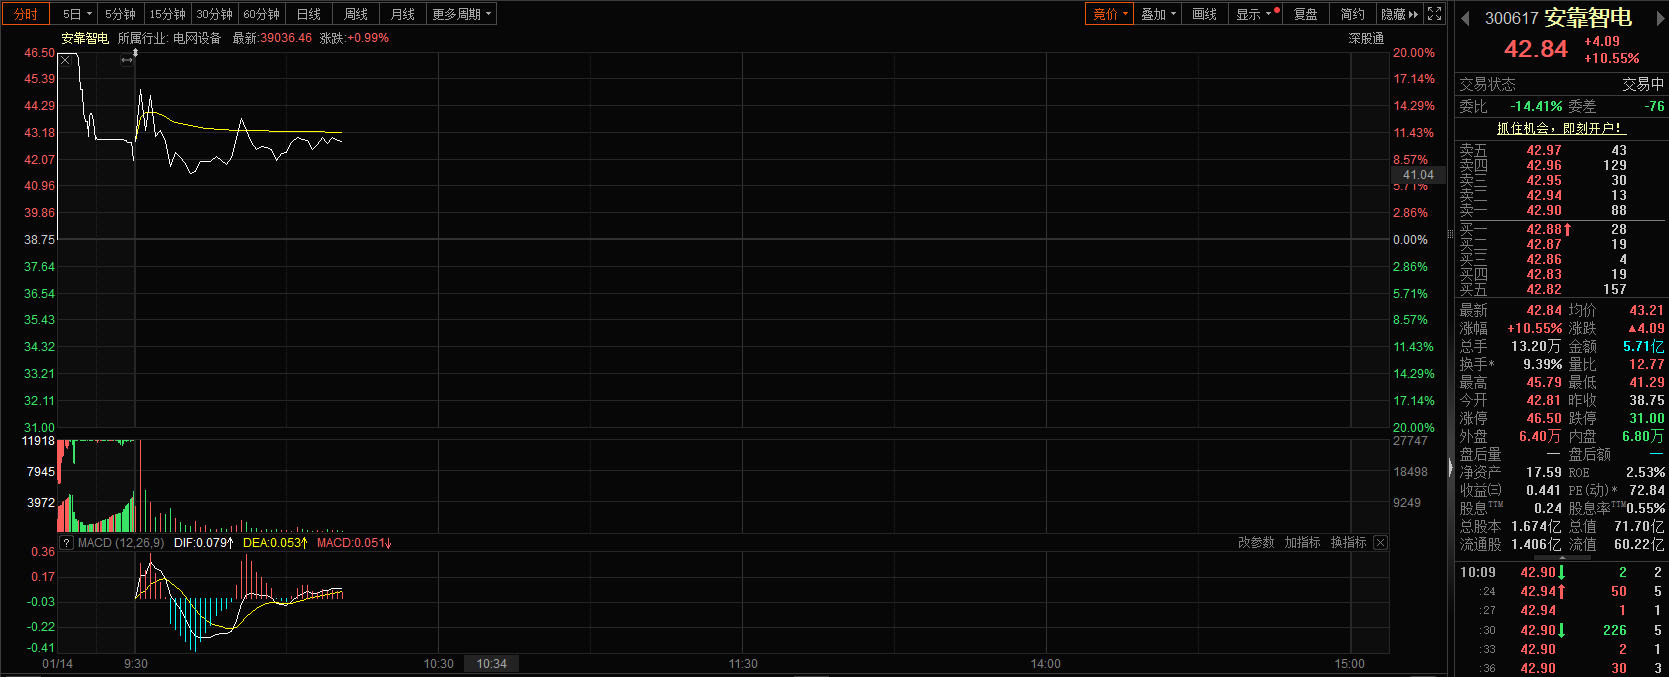Toggle the 隐藏 hide panel button
The width and height of the screenshot is (1669, 677).
point(1399,14)
